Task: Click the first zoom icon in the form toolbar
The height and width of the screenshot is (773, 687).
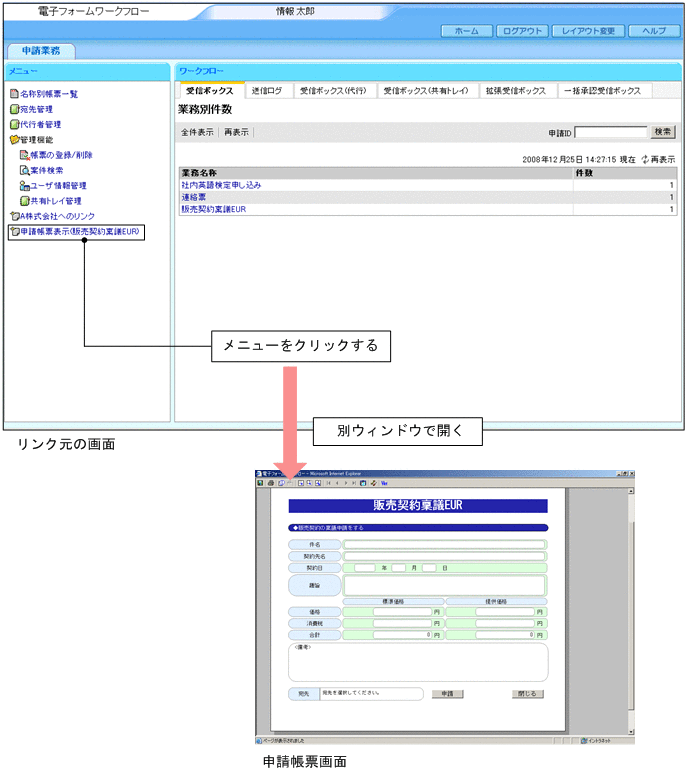Action: point(301,483)
